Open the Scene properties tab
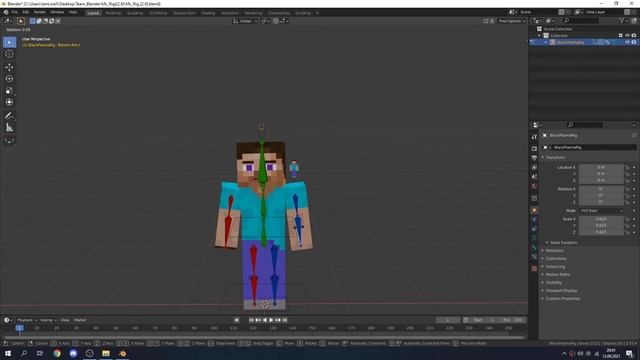The width and height of the screenshot is (640, 360). pyautogui.click(x=534, y=177)
